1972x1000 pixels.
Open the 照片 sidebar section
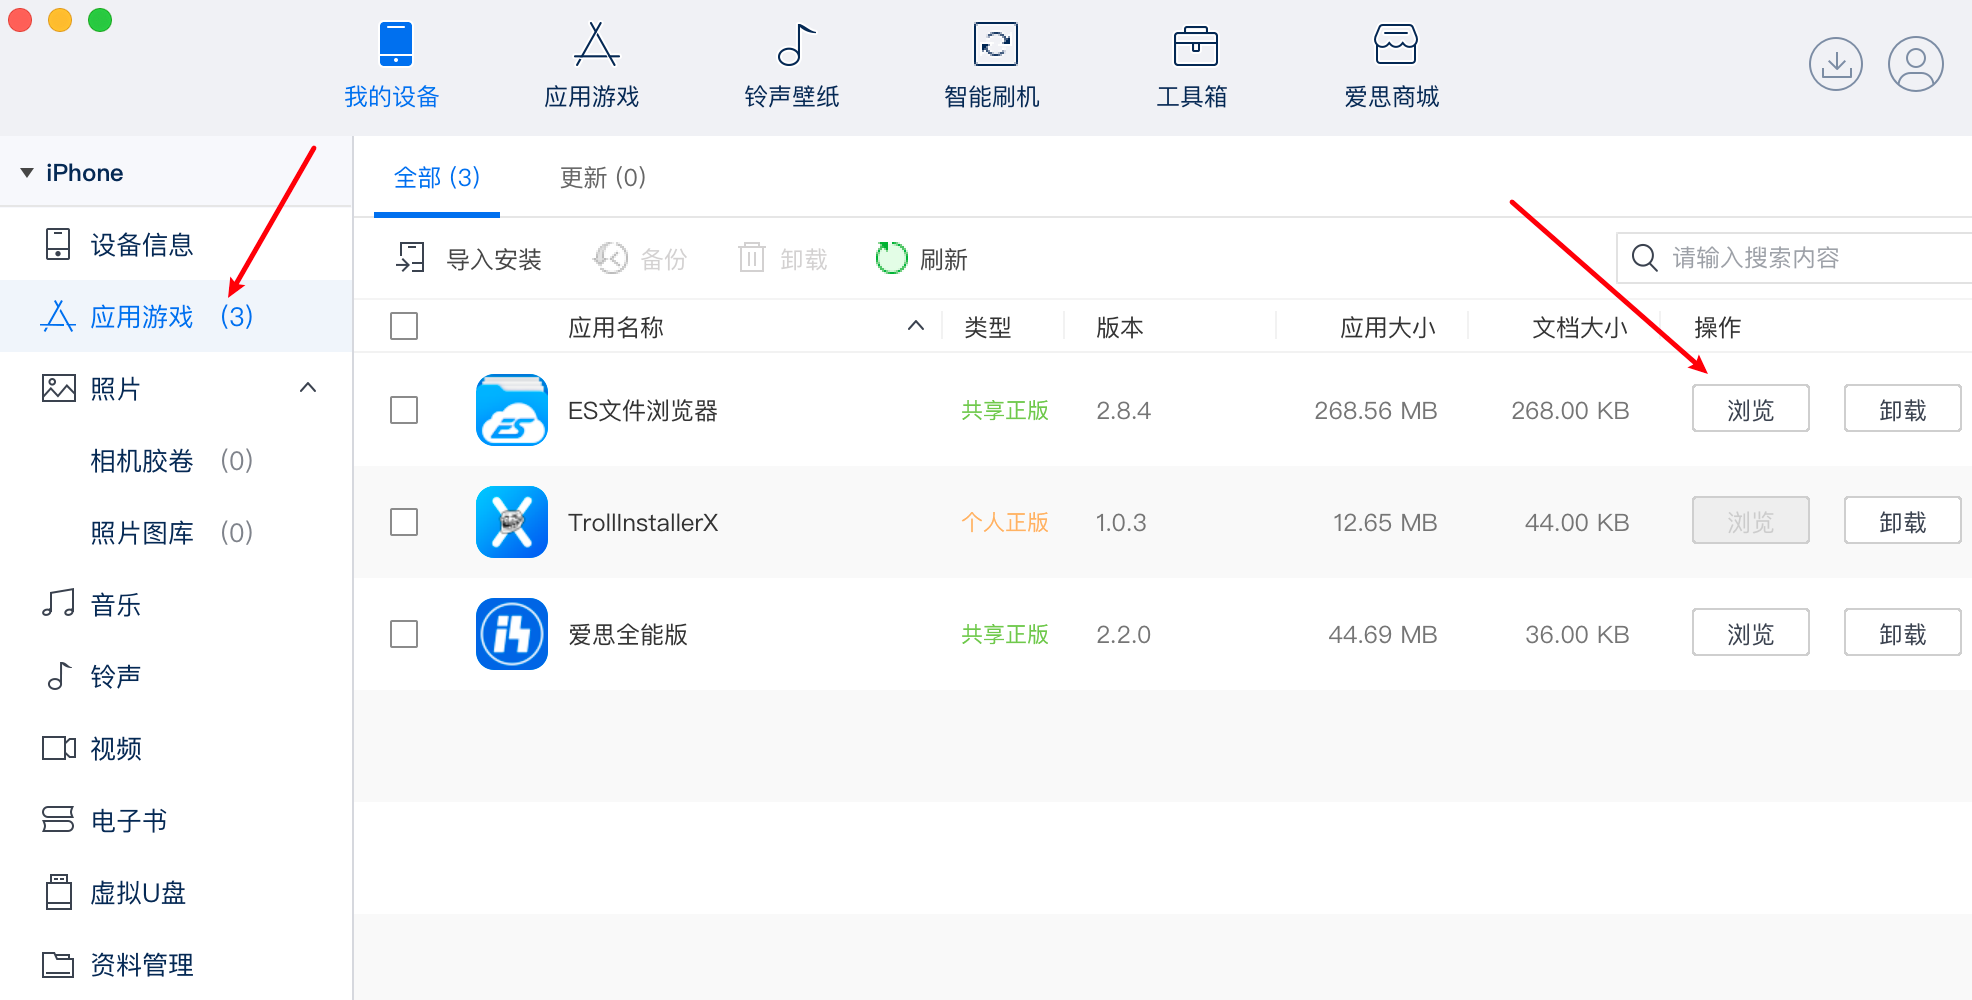176,388
